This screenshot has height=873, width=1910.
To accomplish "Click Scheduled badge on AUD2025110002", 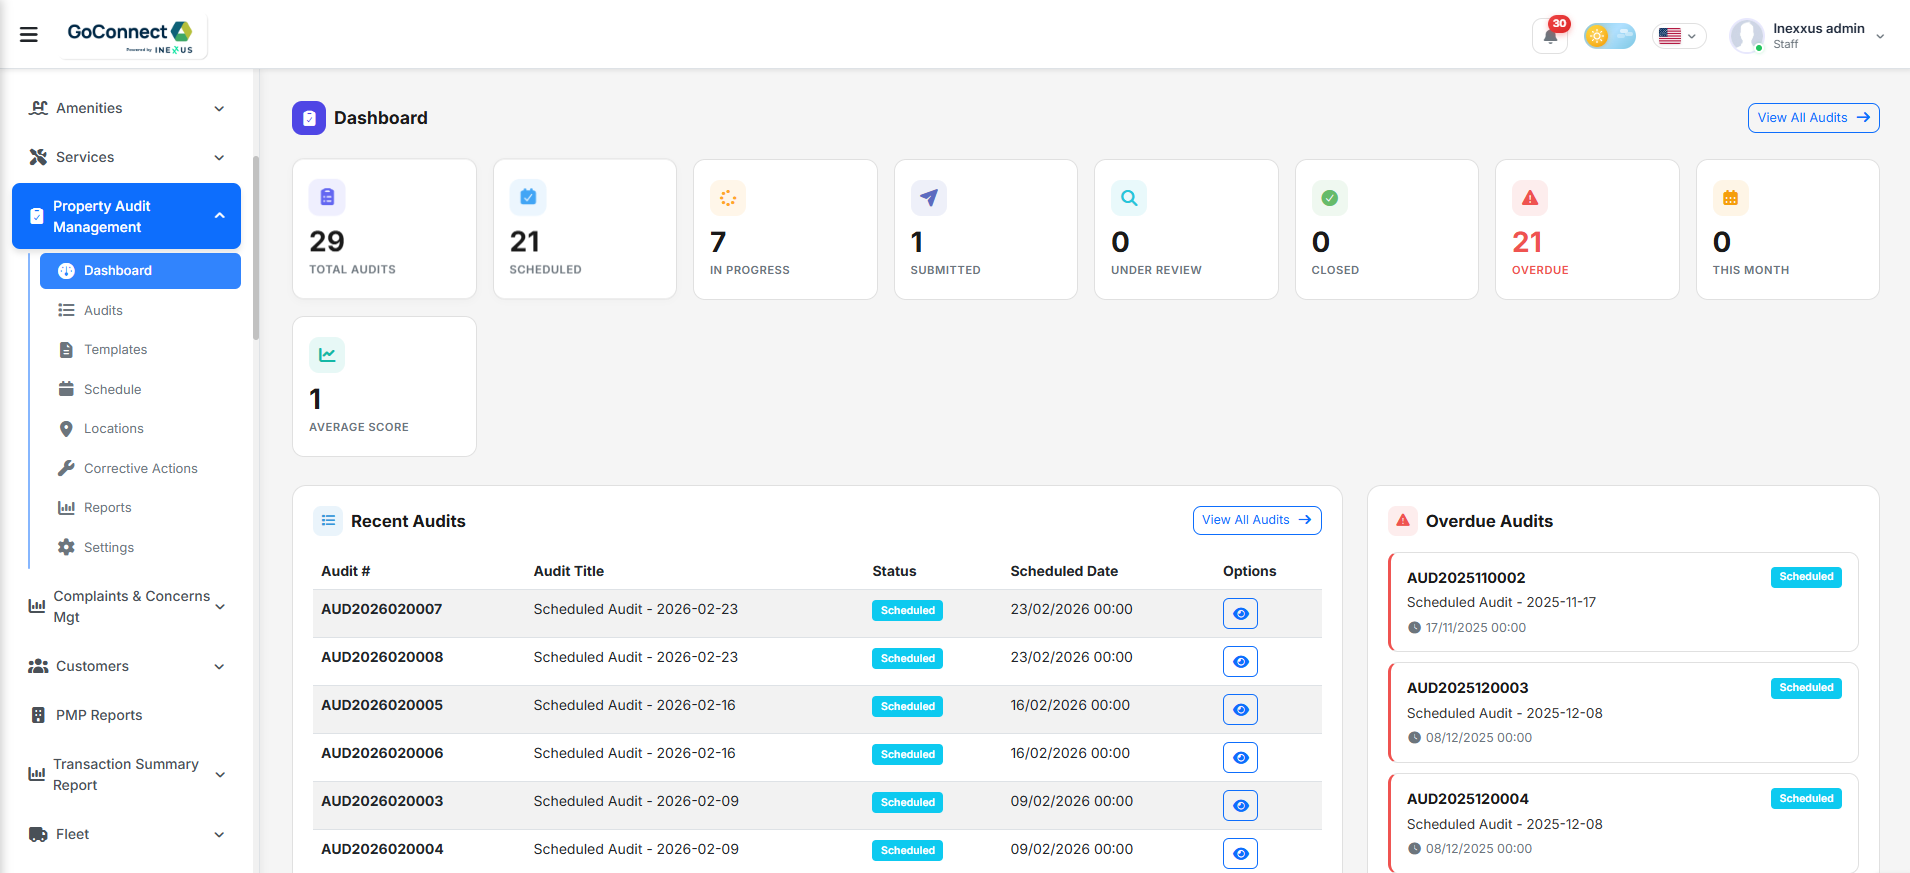I will [1806, 577].
